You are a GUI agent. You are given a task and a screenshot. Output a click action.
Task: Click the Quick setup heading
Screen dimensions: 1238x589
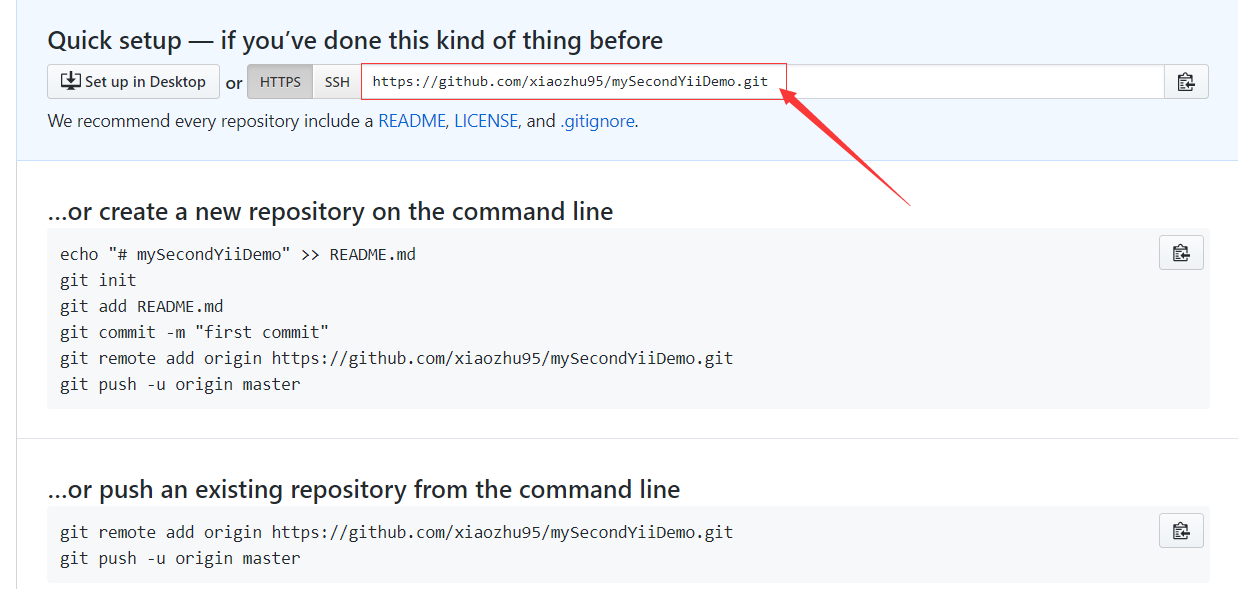355,41
